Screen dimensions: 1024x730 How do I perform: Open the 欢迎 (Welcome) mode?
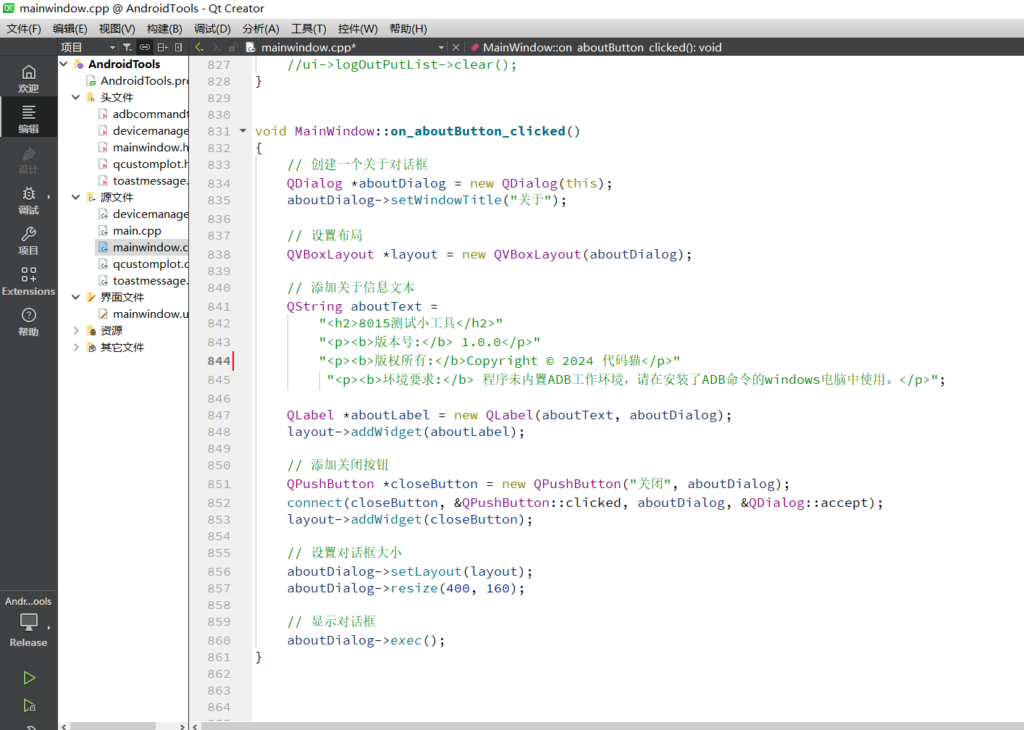point(28,78)
